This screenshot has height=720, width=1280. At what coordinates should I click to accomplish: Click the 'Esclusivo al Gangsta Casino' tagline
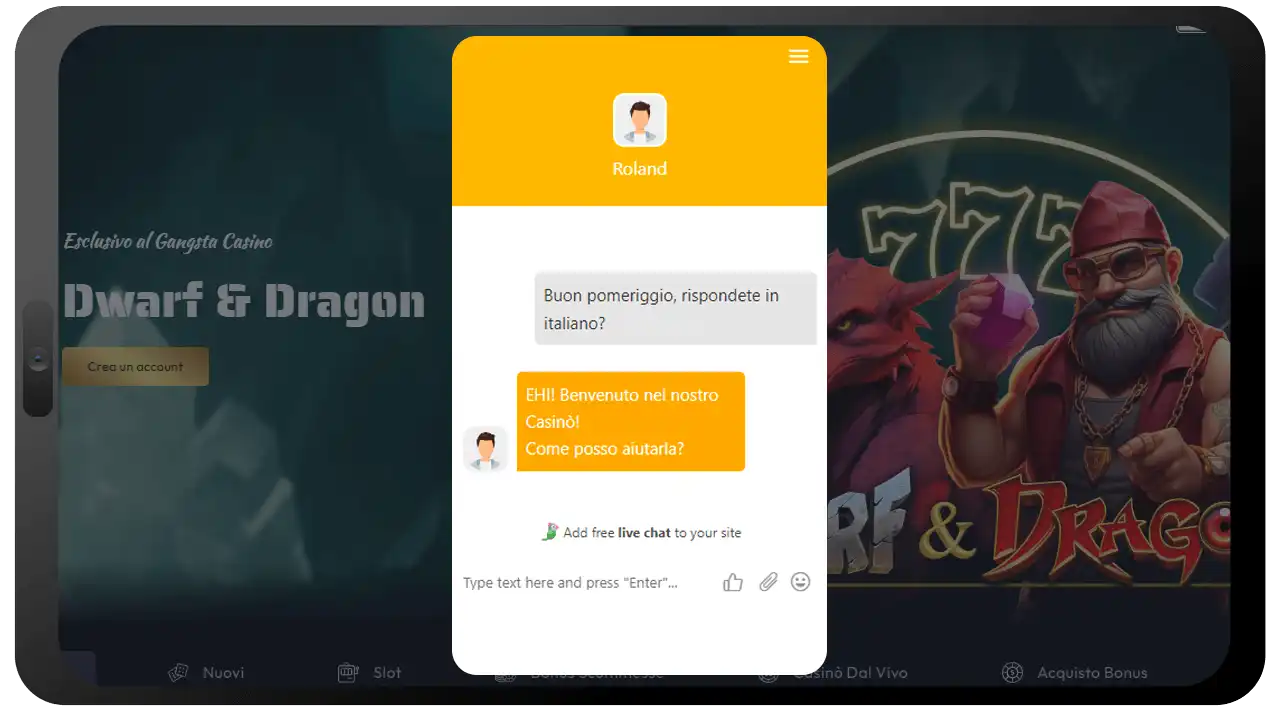tap(168, 241)
